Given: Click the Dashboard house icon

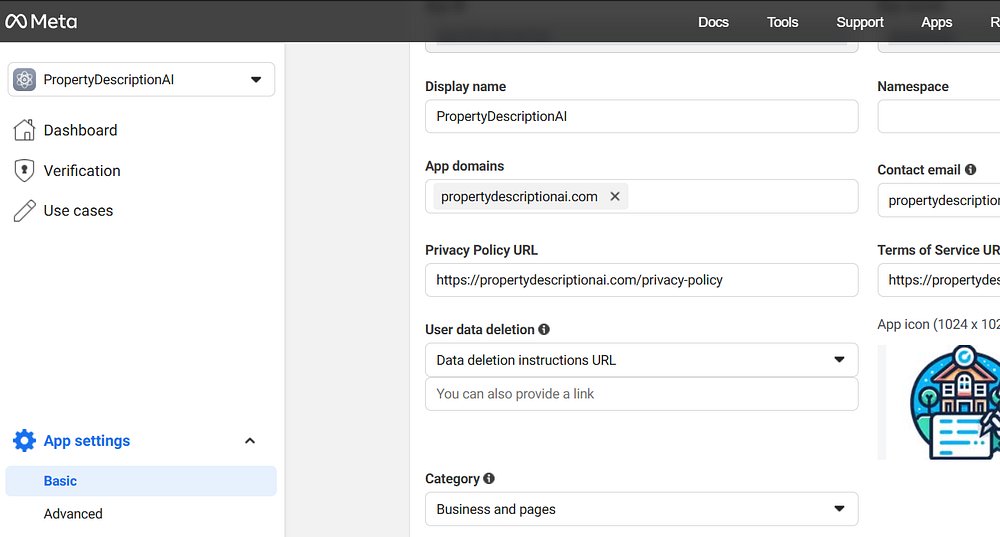Looking at the screenshot, I should (x=24, y=130).
